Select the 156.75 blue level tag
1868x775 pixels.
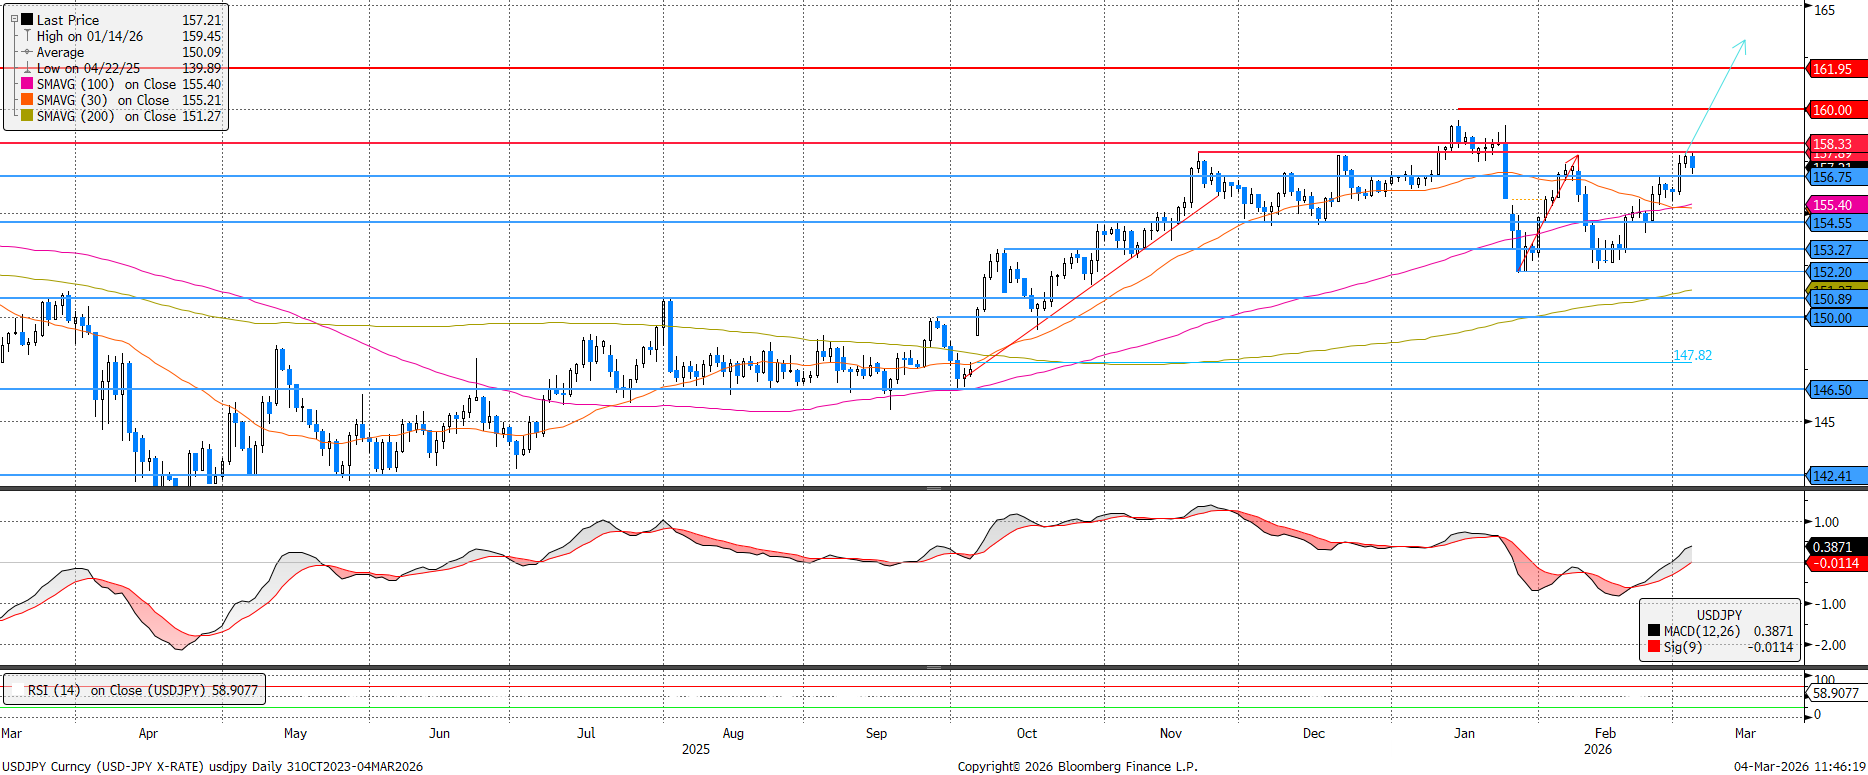[1835, 177]
